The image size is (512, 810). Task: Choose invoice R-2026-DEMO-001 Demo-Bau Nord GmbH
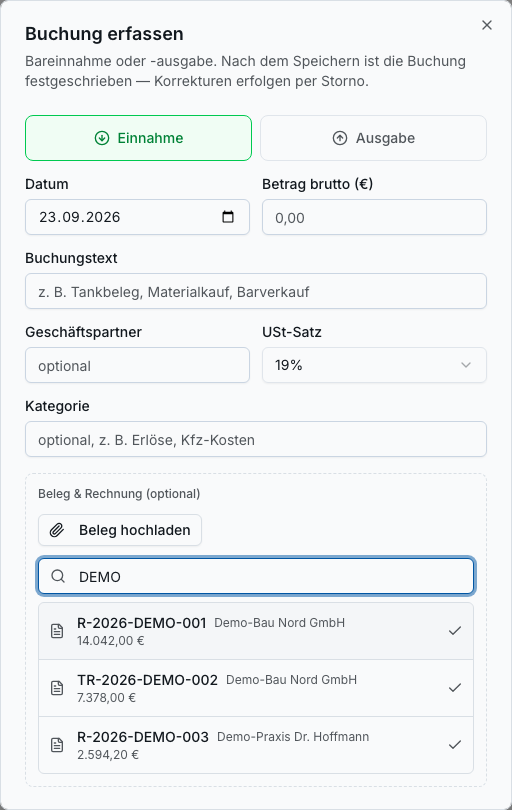click(x=256, y=631)
